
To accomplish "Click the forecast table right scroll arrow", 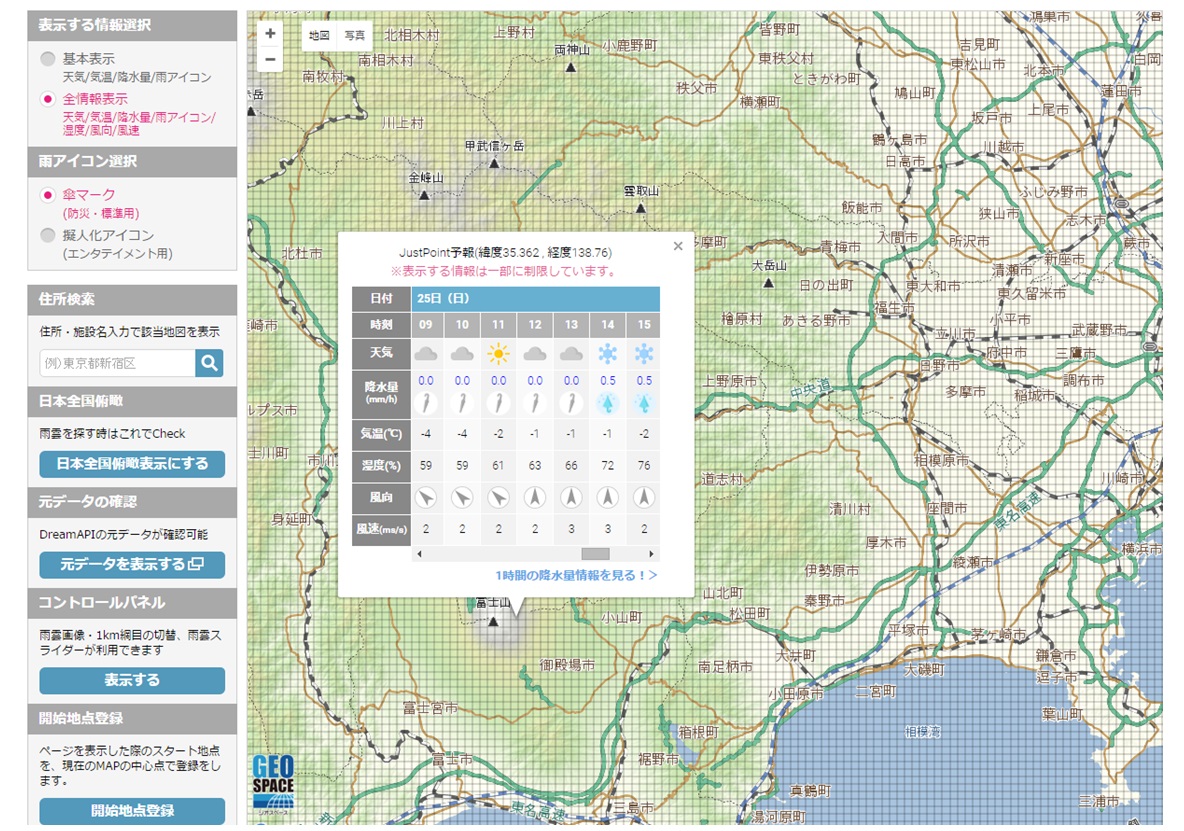I will click(651, 554).
